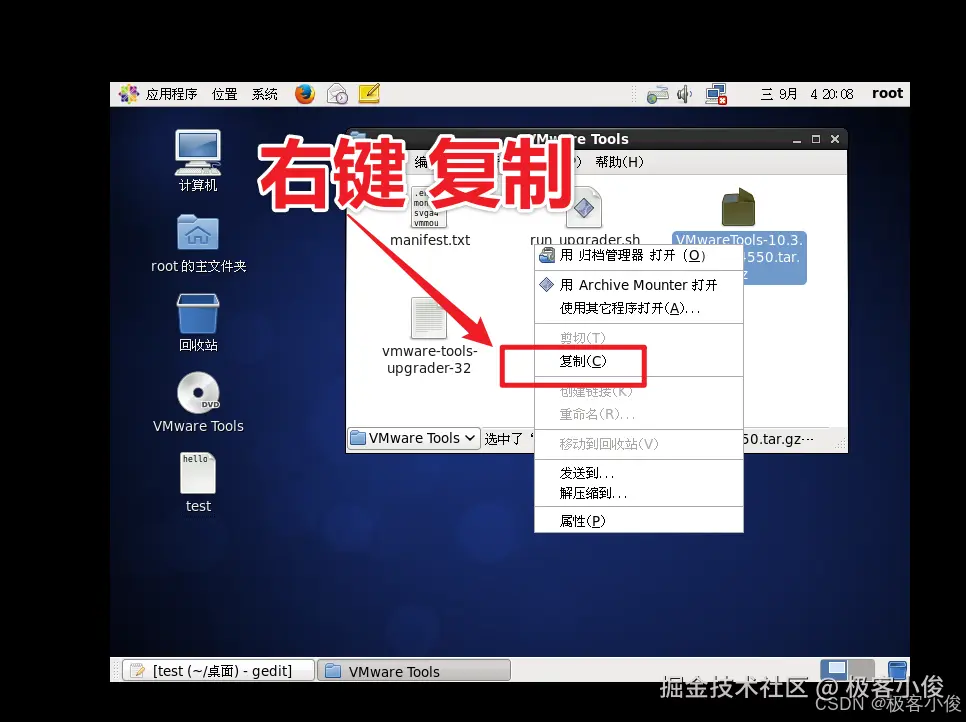Choose 用 Archive Mounter 打开
This screenshot has height=722, width=966.
coord(638,285)
